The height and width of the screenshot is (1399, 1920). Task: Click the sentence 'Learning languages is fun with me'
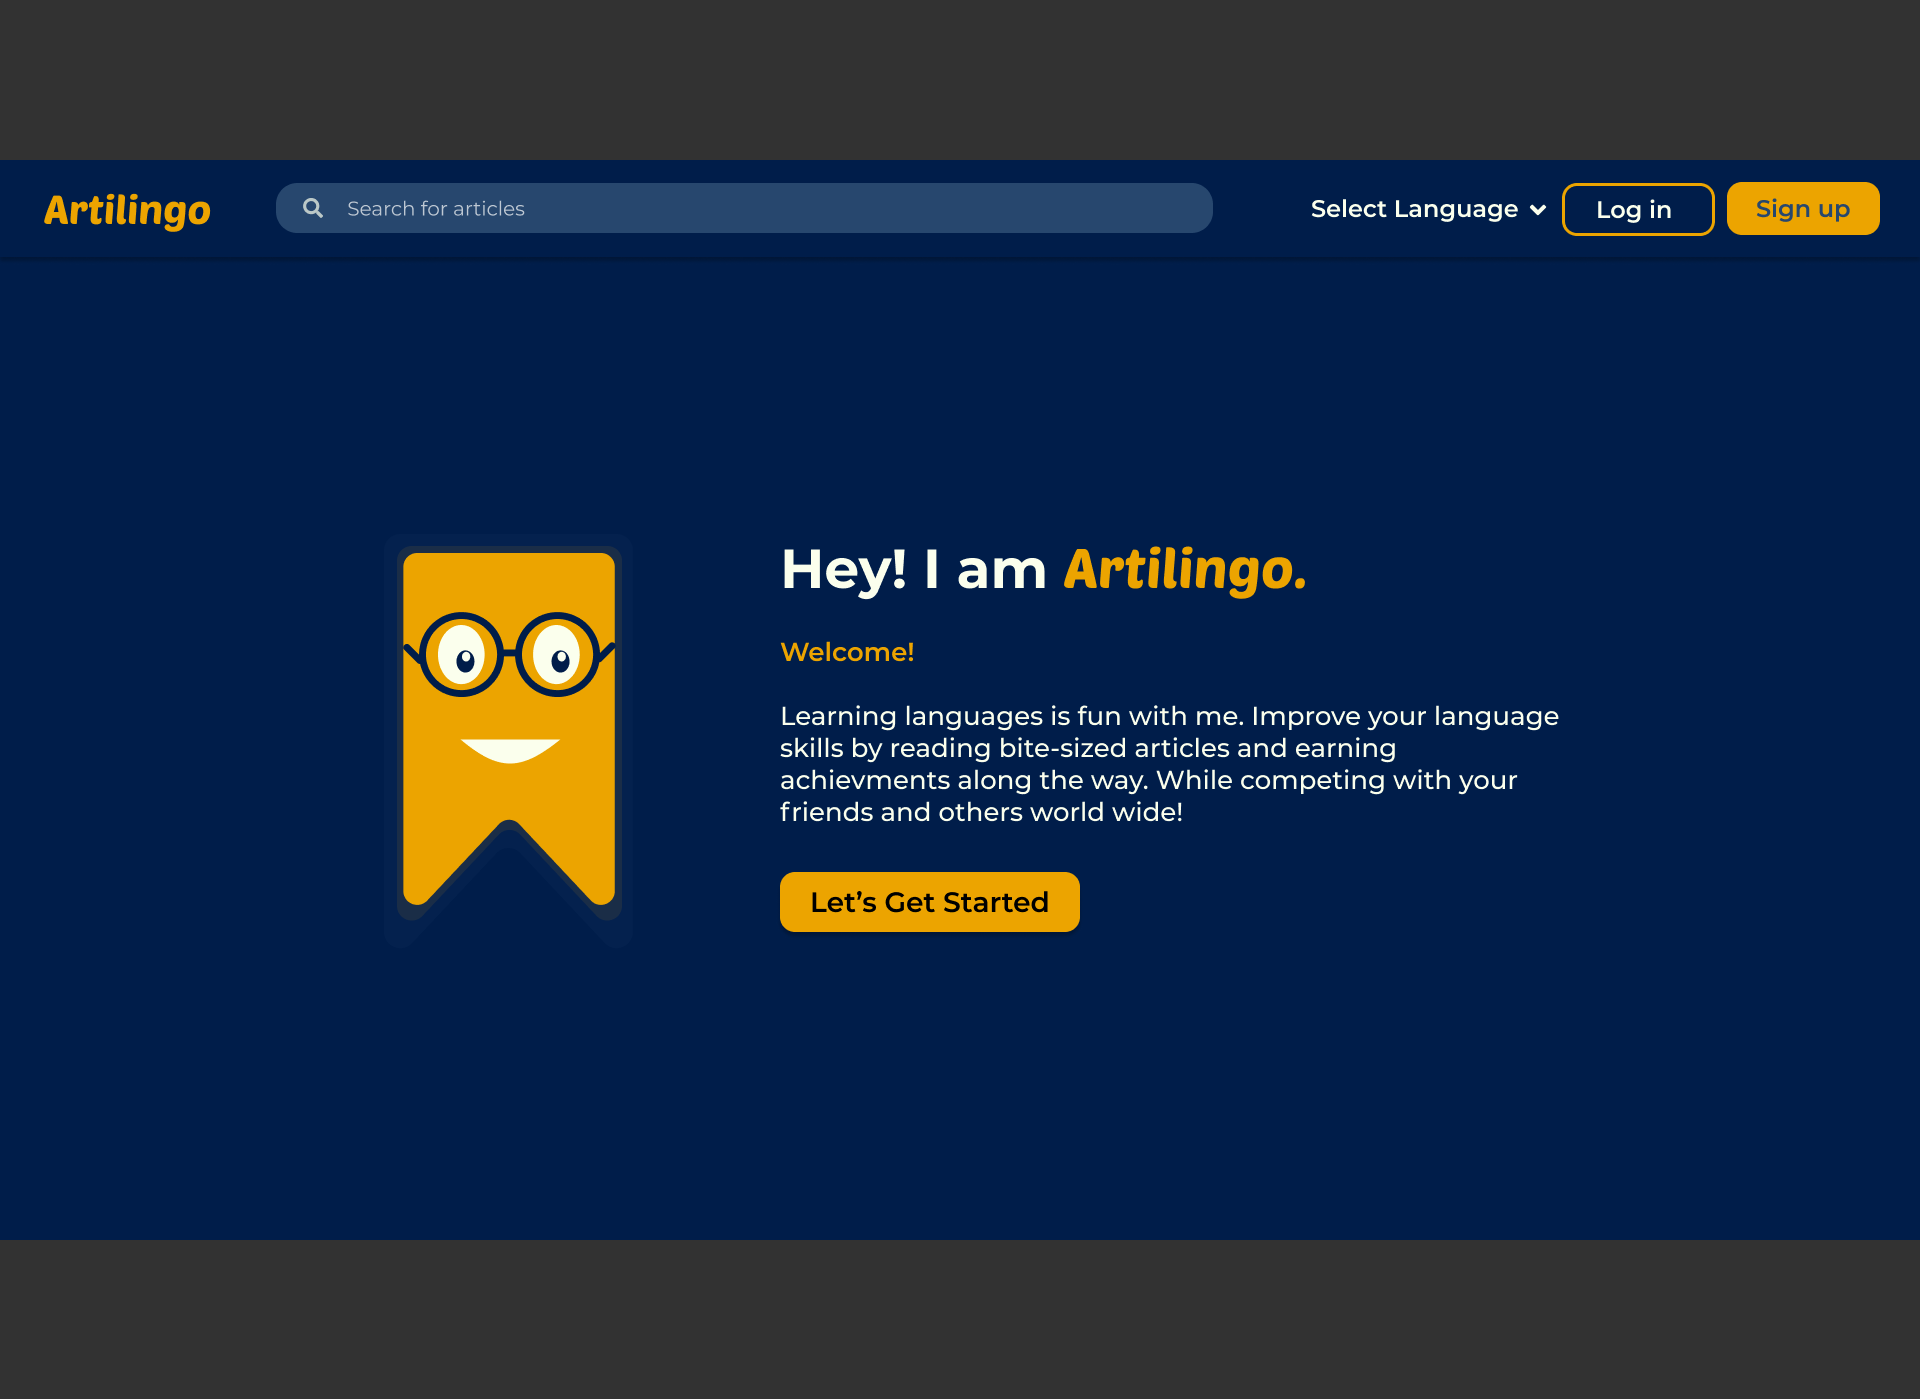[x=1010, y=716]
